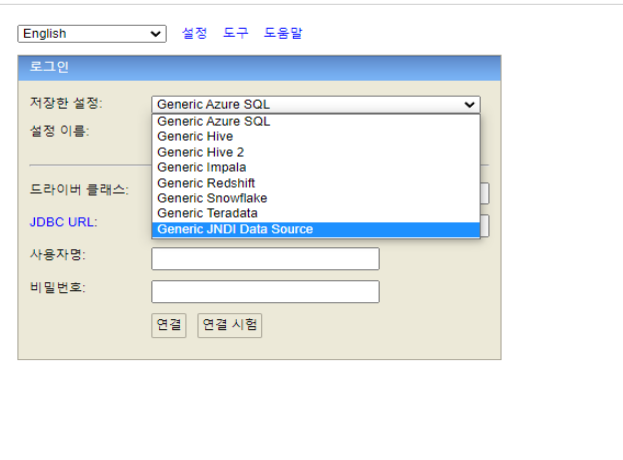Choose Generic Redshift option
Viewport: 623px width, 460px height.
(x=316, y=183)
